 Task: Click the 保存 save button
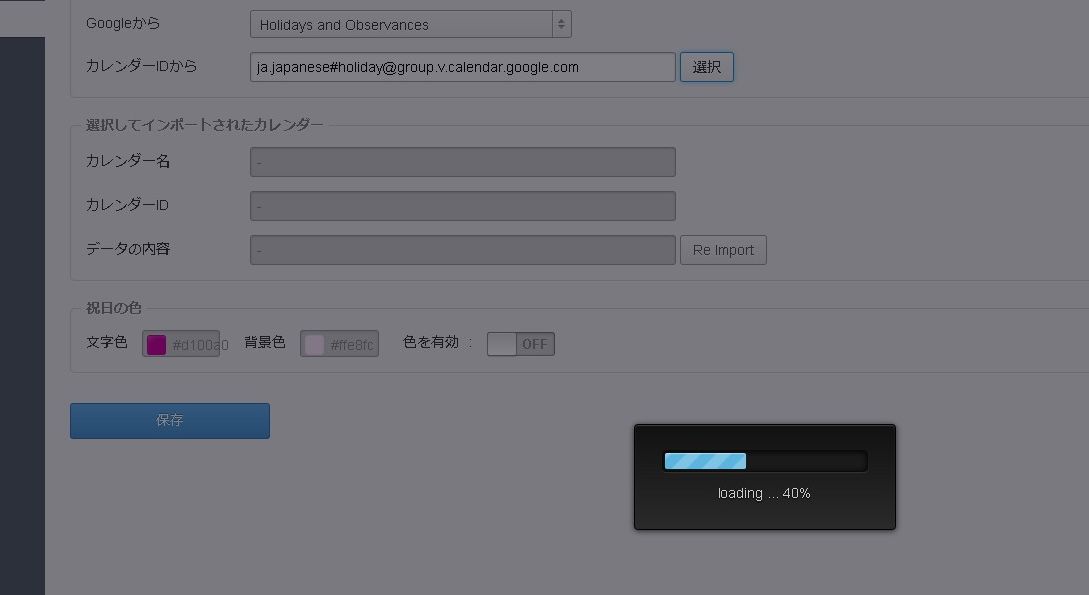pos(169,420)
